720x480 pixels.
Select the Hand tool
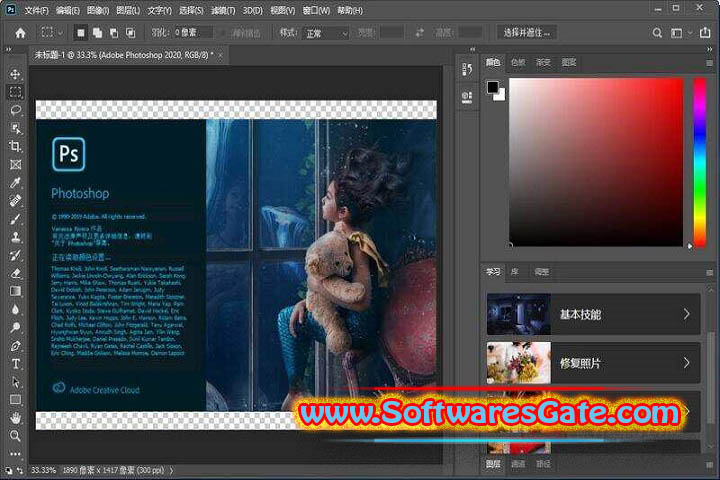(15, 418)
